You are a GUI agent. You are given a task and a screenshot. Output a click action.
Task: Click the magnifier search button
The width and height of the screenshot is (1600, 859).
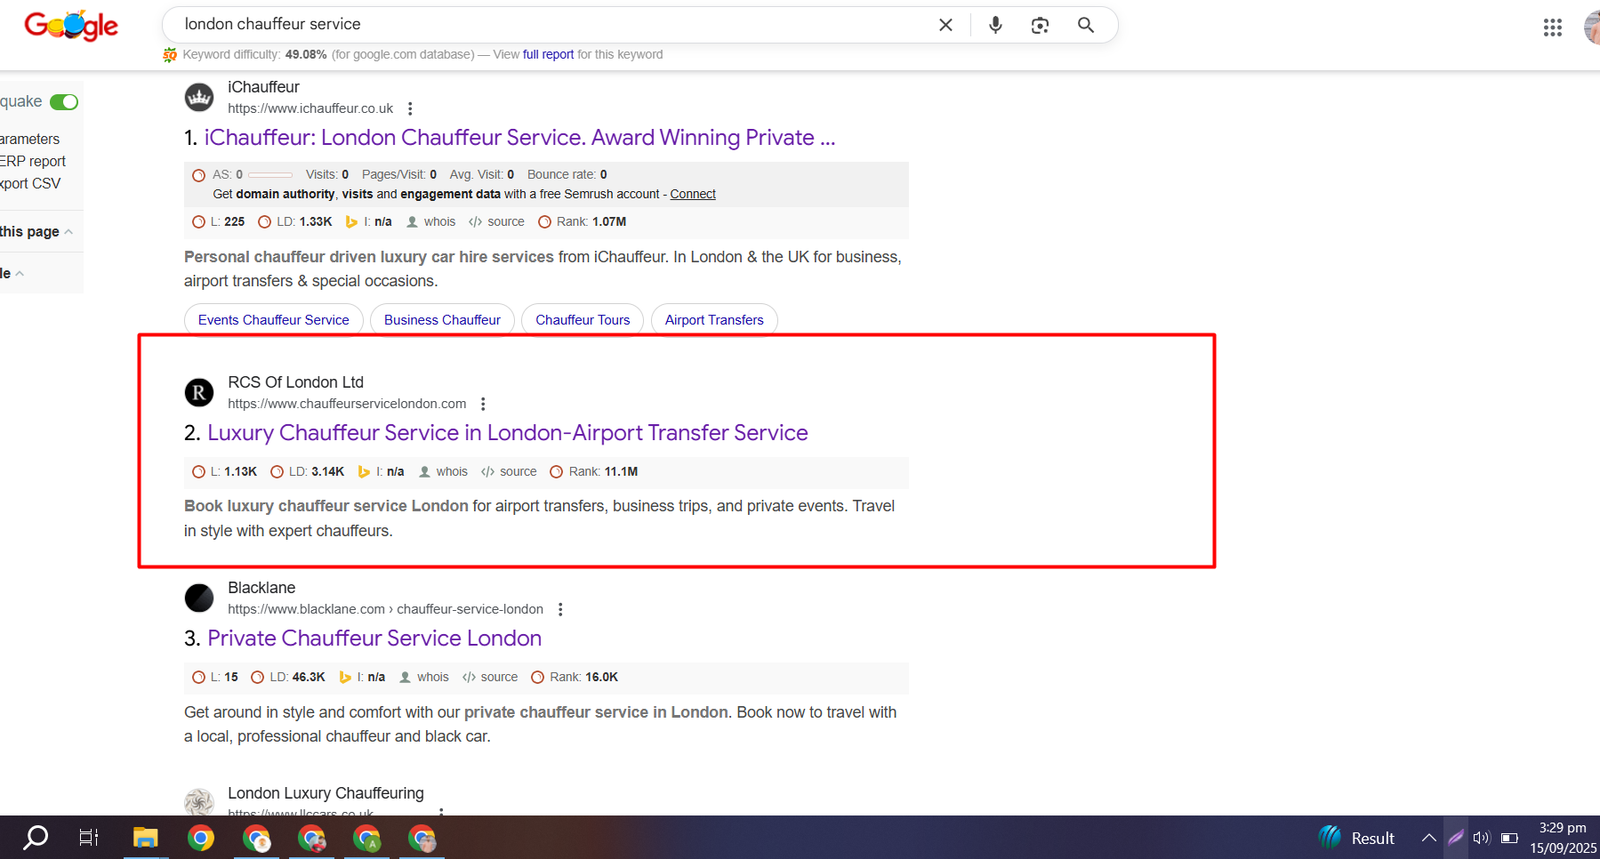1085,25
